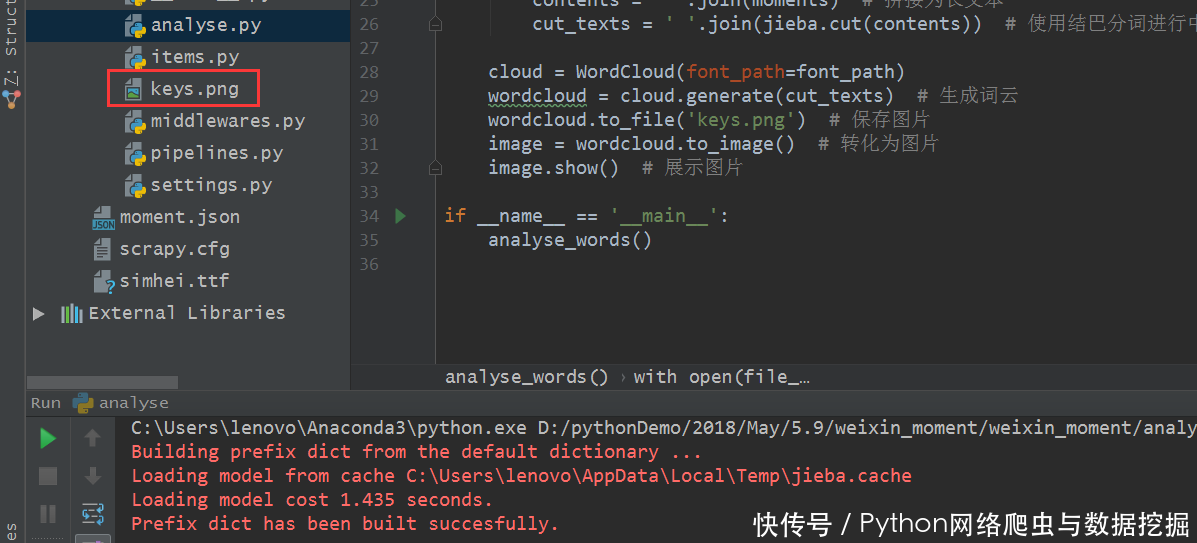Select simhei.ttf in project tree
The height and width of the screenshot is (543, 1197).
[174, 282]
